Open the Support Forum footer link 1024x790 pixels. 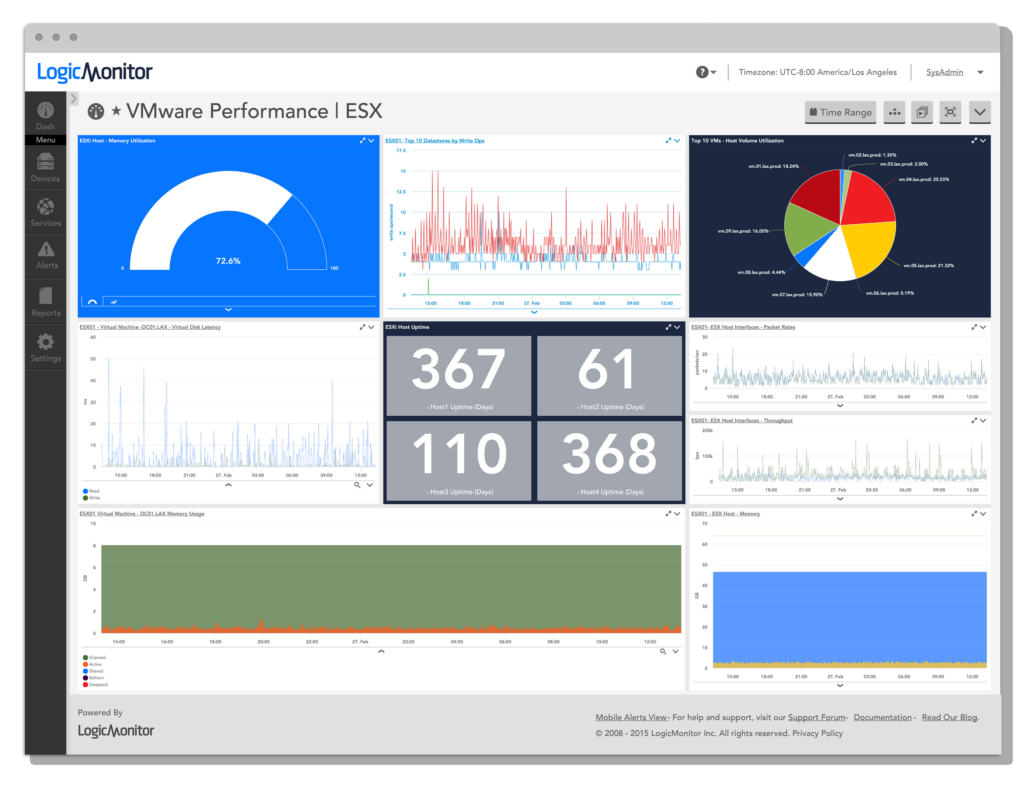[x=817, y=718]
